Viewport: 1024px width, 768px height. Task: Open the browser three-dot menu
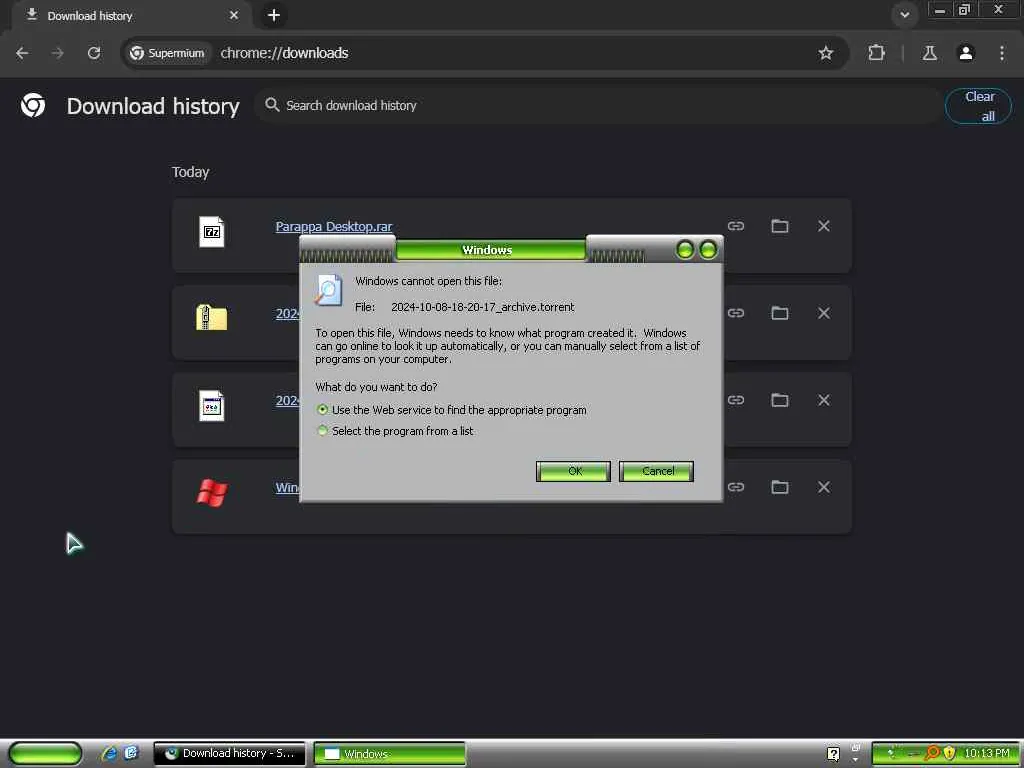point(1002,53)
